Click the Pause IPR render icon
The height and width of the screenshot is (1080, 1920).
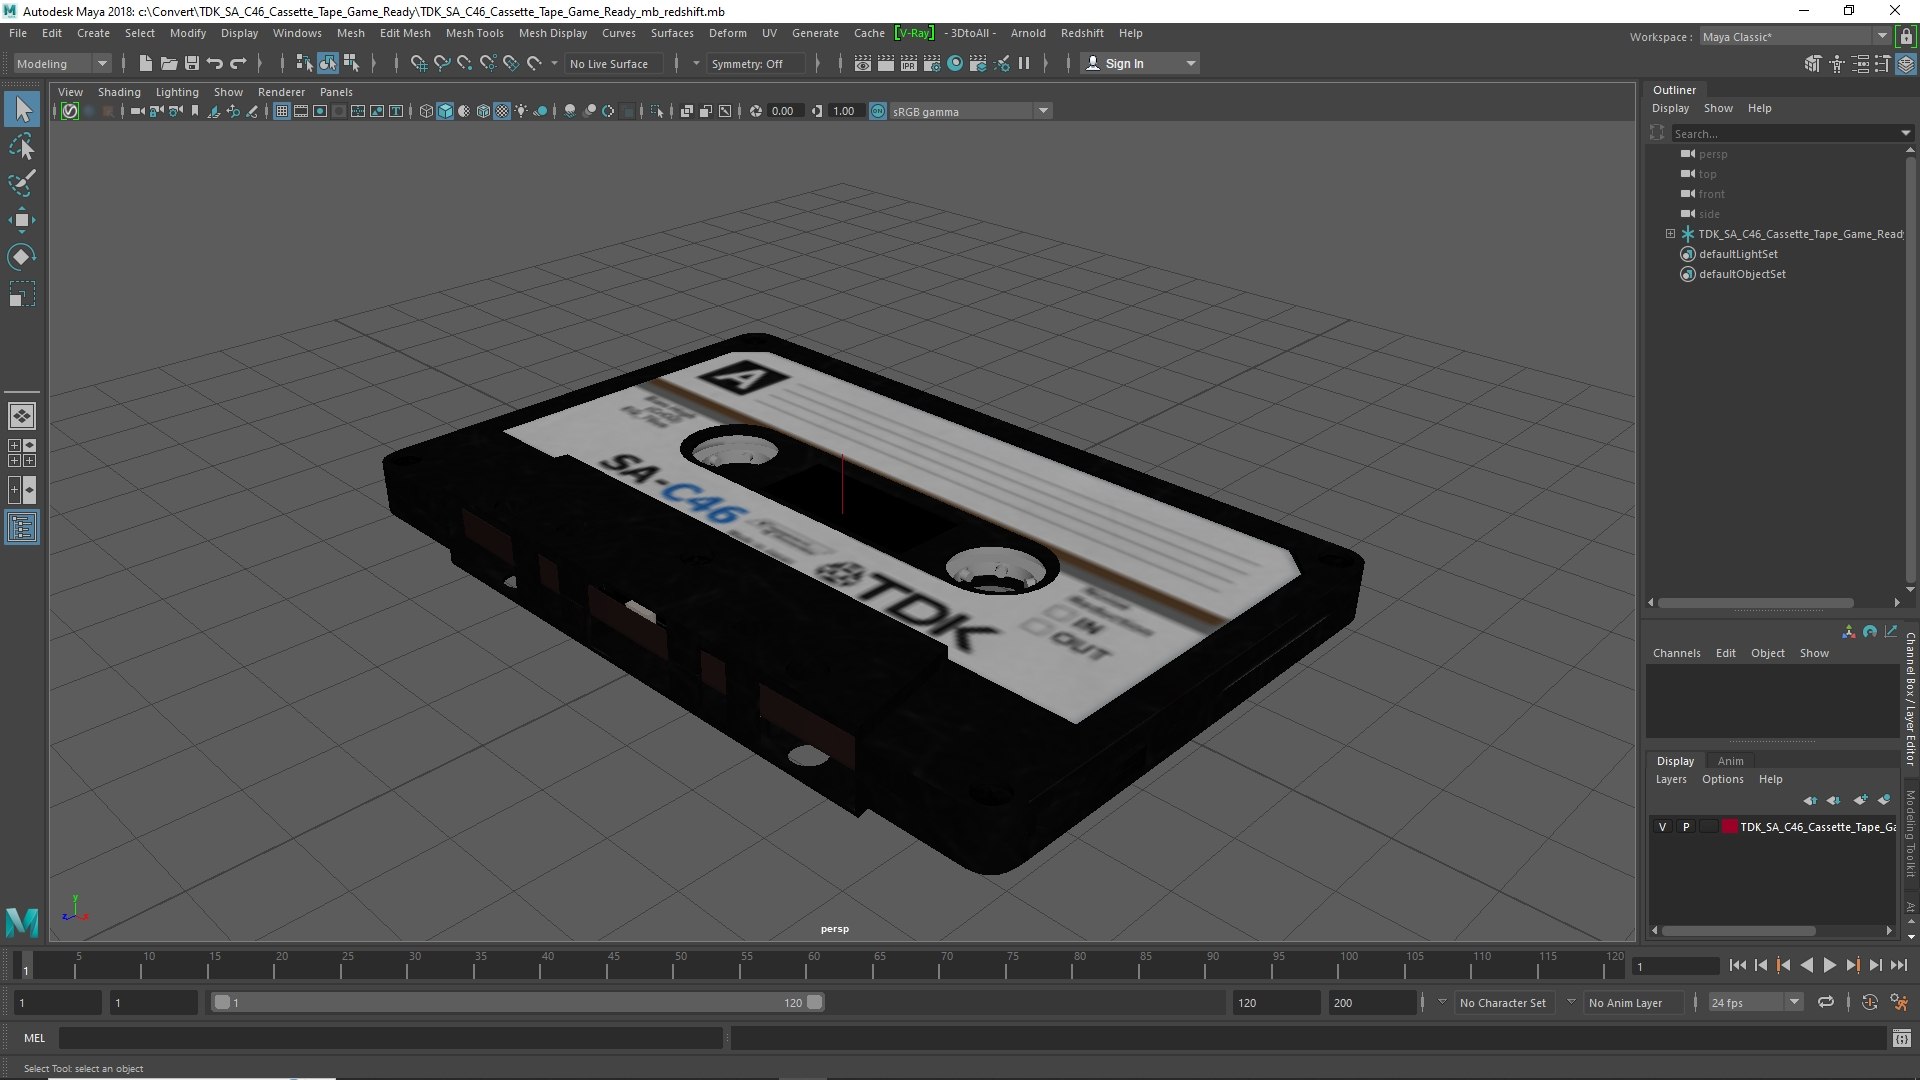click(x=1024, y=63)
